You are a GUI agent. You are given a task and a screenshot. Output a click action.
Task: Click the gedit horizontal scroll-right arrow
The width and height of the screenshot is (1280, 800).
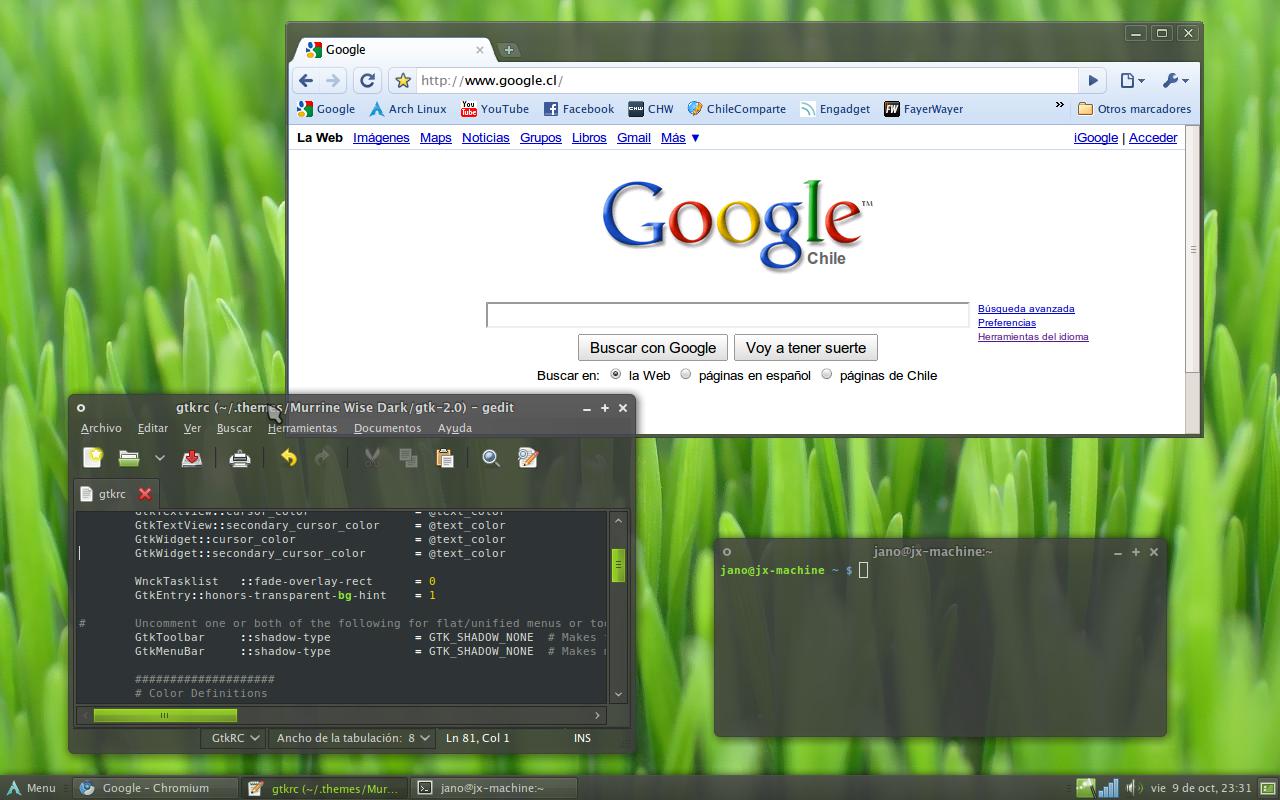(598, 715)
